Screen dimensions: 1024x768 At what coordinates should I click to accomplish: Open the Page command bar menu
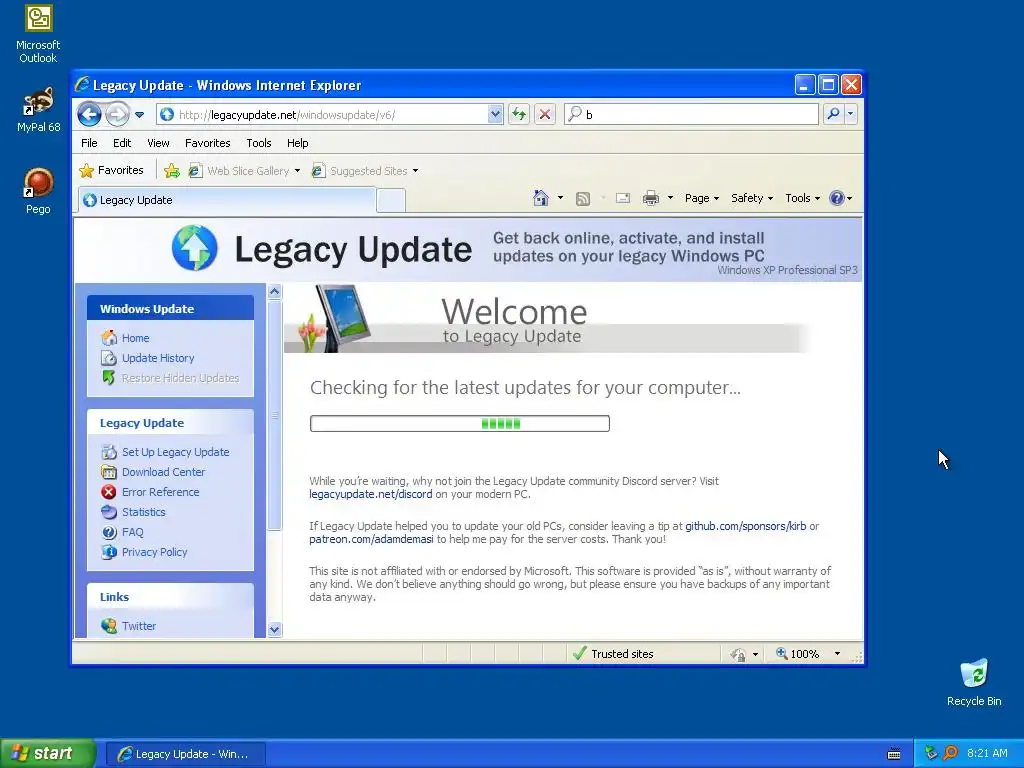pyautogui.click(x=701, y=198)
